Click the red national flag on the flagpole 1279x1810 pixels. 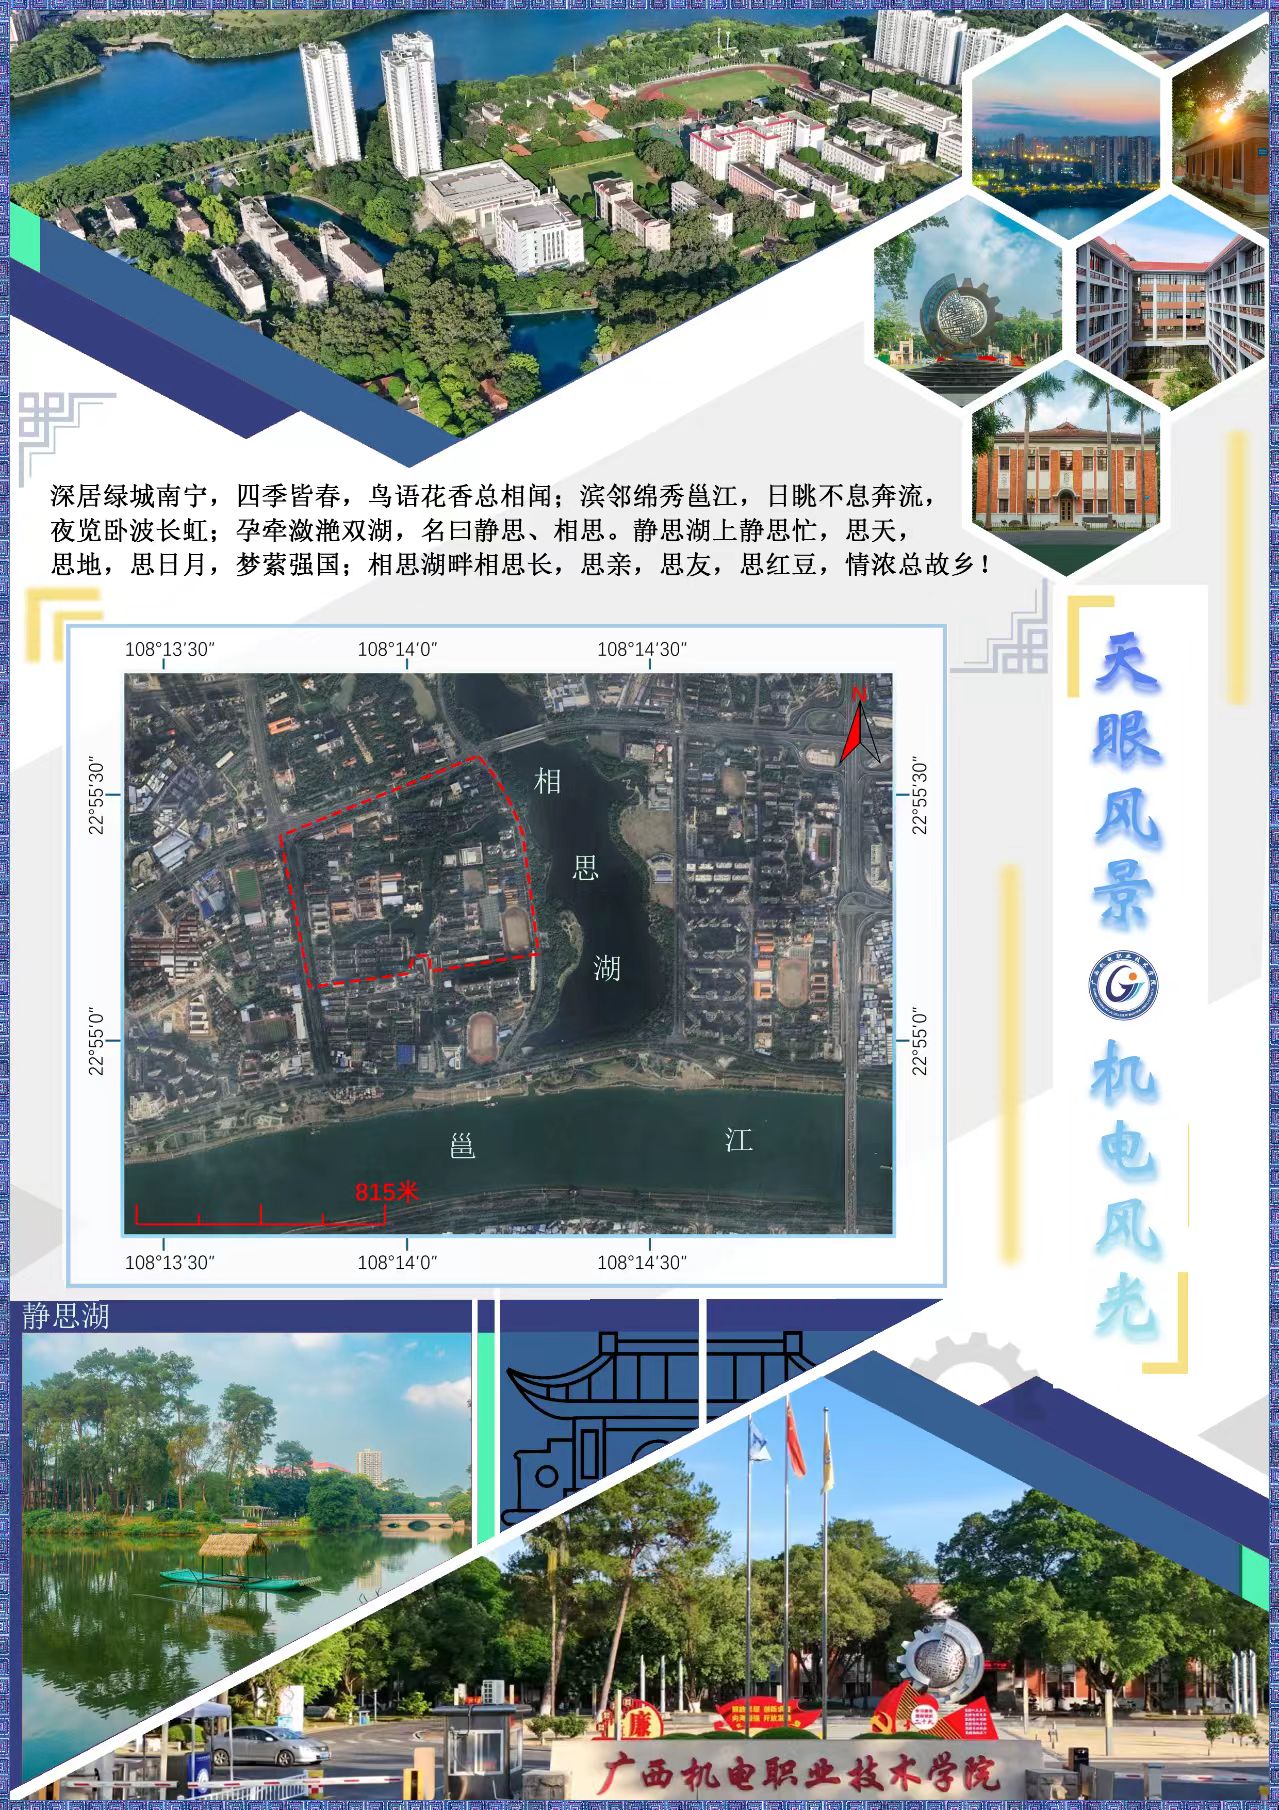(794, 1442)
